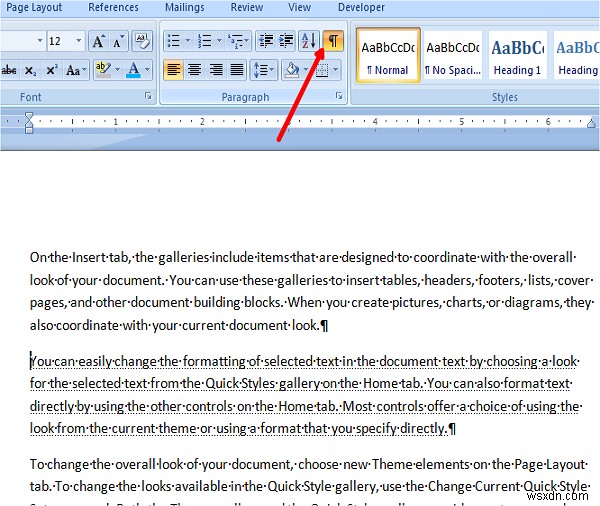The width and height of the screenshot is (600, 506).
Task: Click the pilcrow after "specify directly."
Action: (x=452, y=429)
